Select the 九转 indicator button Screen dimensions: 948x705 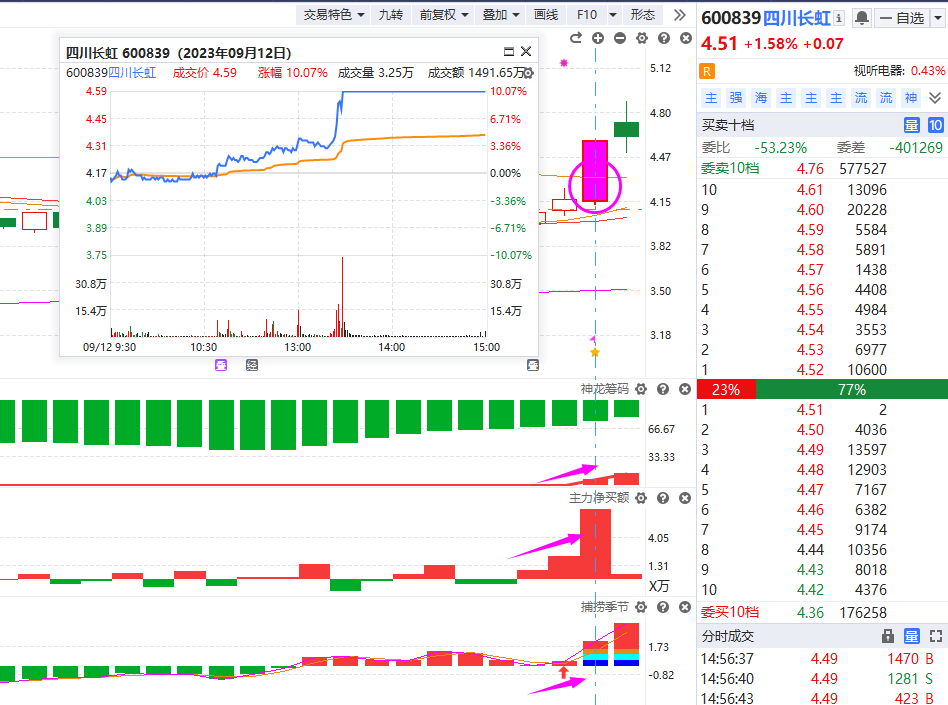point(390,15)
